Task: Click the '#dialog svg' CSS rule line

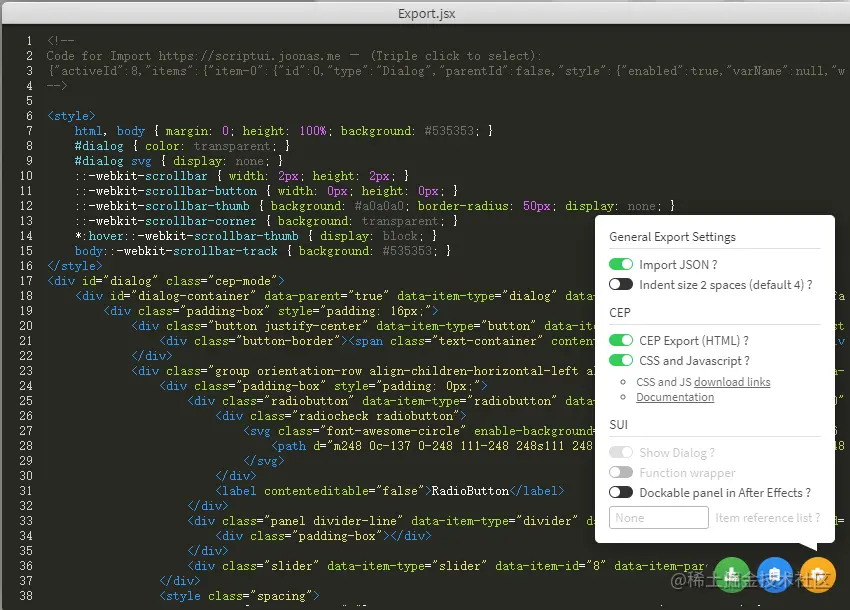Action: click(x=179, y=161)
